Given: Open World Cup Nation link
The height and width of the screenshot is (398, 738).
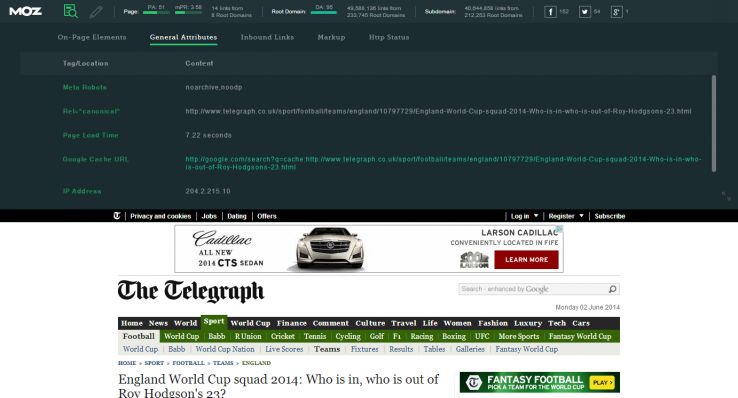Looking at the screenshot, I should point(225,349).
